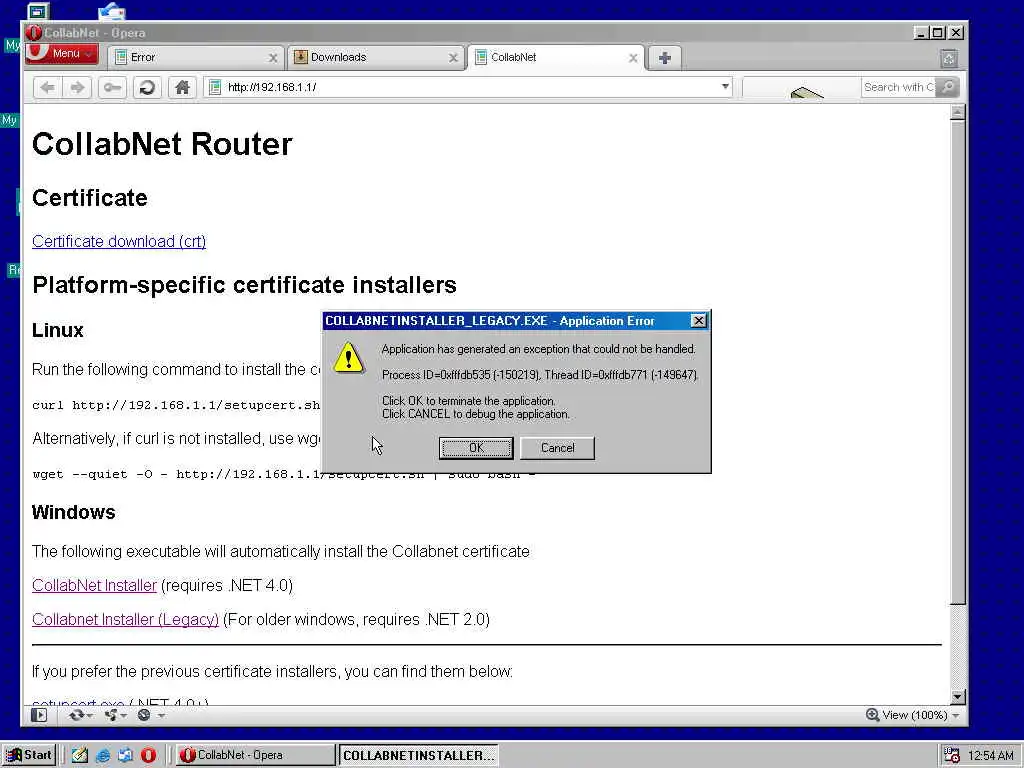Open a new tab with plus button
Viewport: 1024px width, 768px height.
(x=664, y=57)
